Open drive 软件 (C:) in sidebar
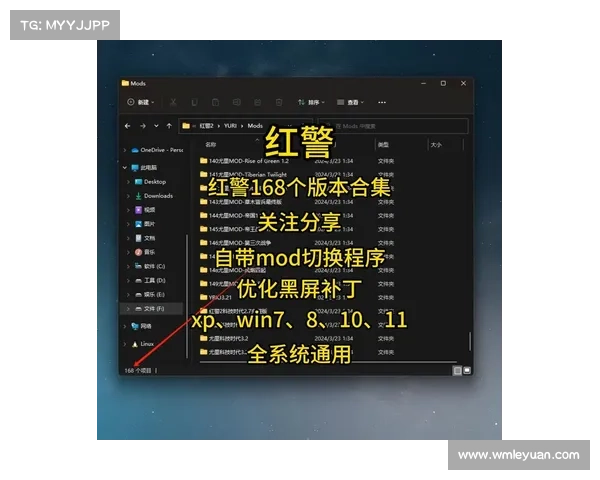The width and height of the screenshot is (600, 480). pyautogui.click(x=150, y=266)
